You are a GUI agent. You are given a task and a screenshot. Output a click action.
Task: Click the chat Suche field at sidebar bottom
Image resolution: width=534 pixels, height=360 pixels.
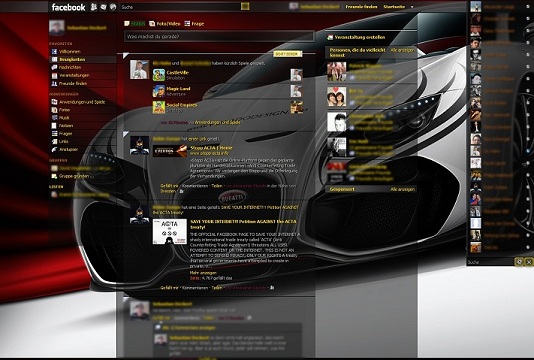490,262
